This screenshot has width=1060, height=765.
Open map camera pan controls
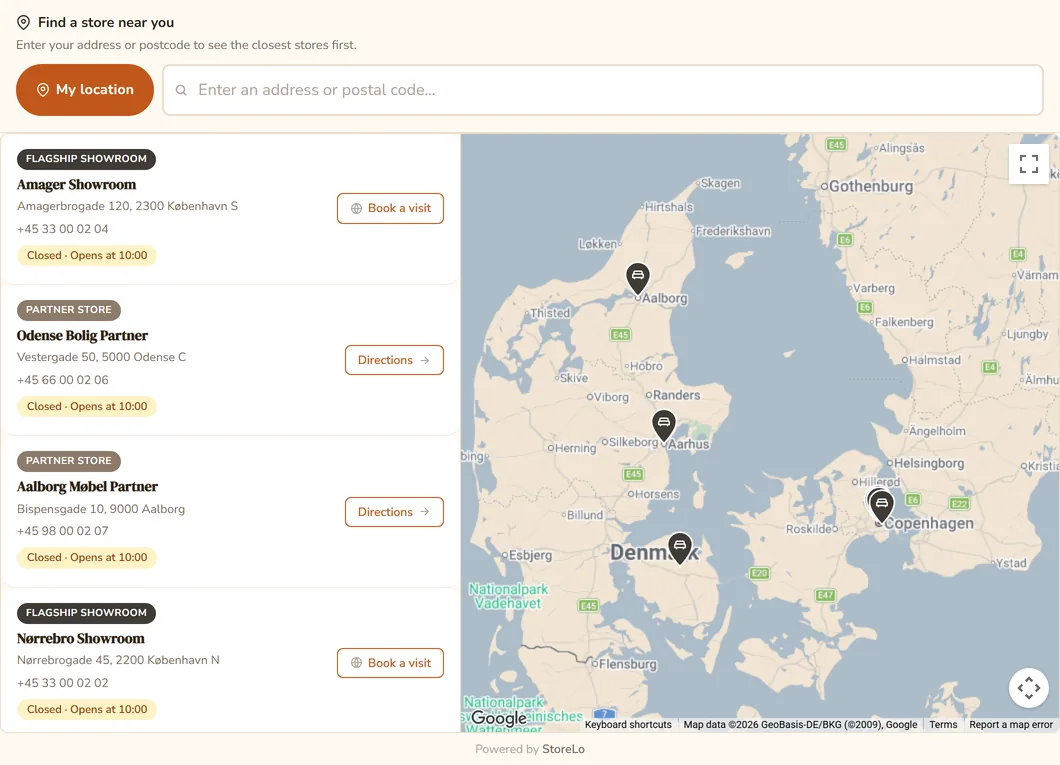1028,688
